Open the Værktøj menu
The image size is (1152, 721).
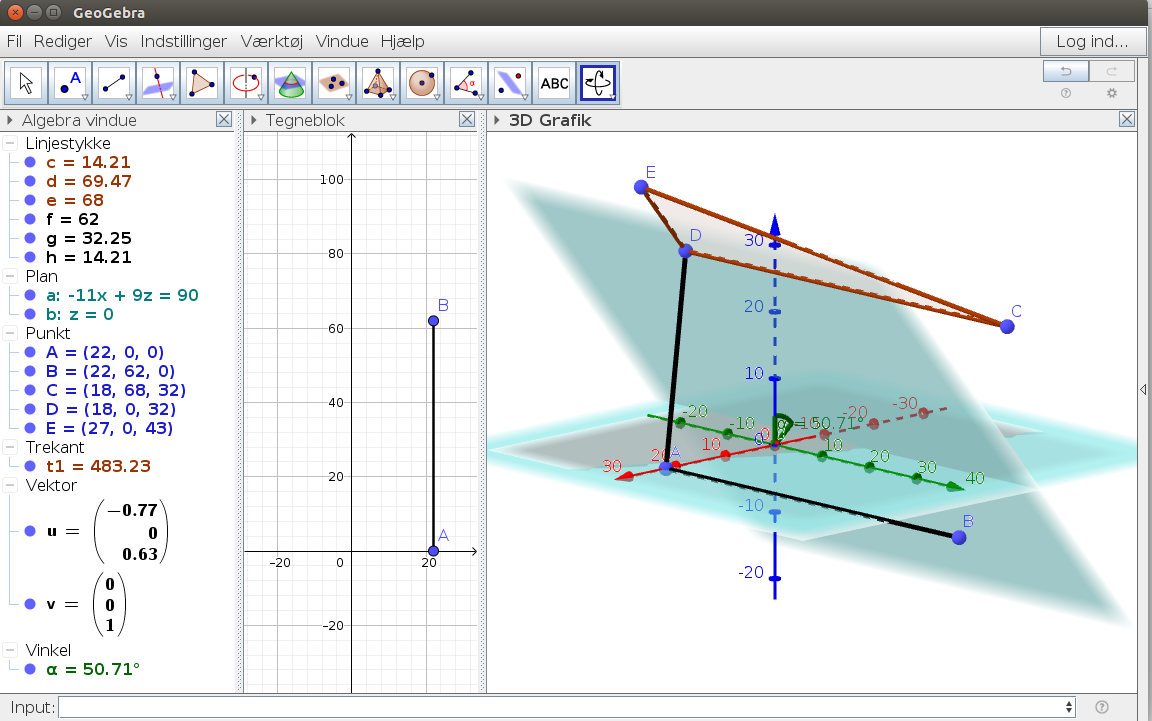click(272, 41)
